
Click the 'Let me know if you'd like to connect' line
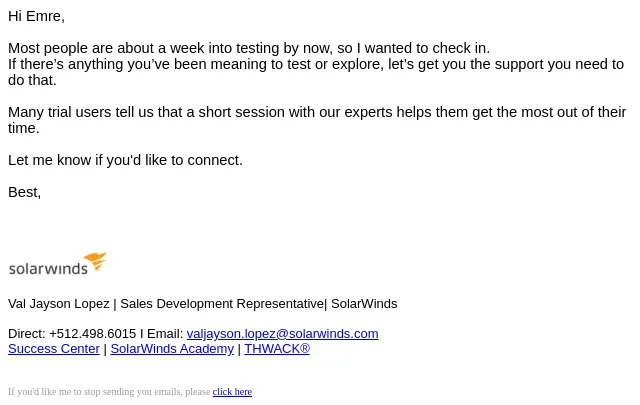125,160
